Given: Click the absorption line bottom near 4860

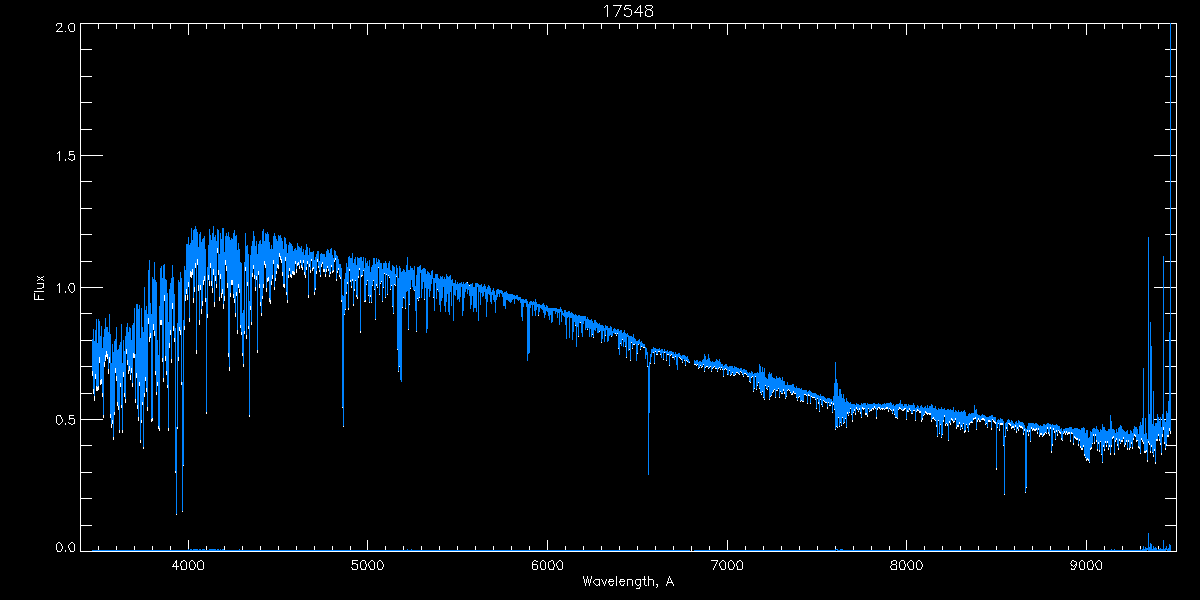Looking at the screenshot, I should coord(343,425).
